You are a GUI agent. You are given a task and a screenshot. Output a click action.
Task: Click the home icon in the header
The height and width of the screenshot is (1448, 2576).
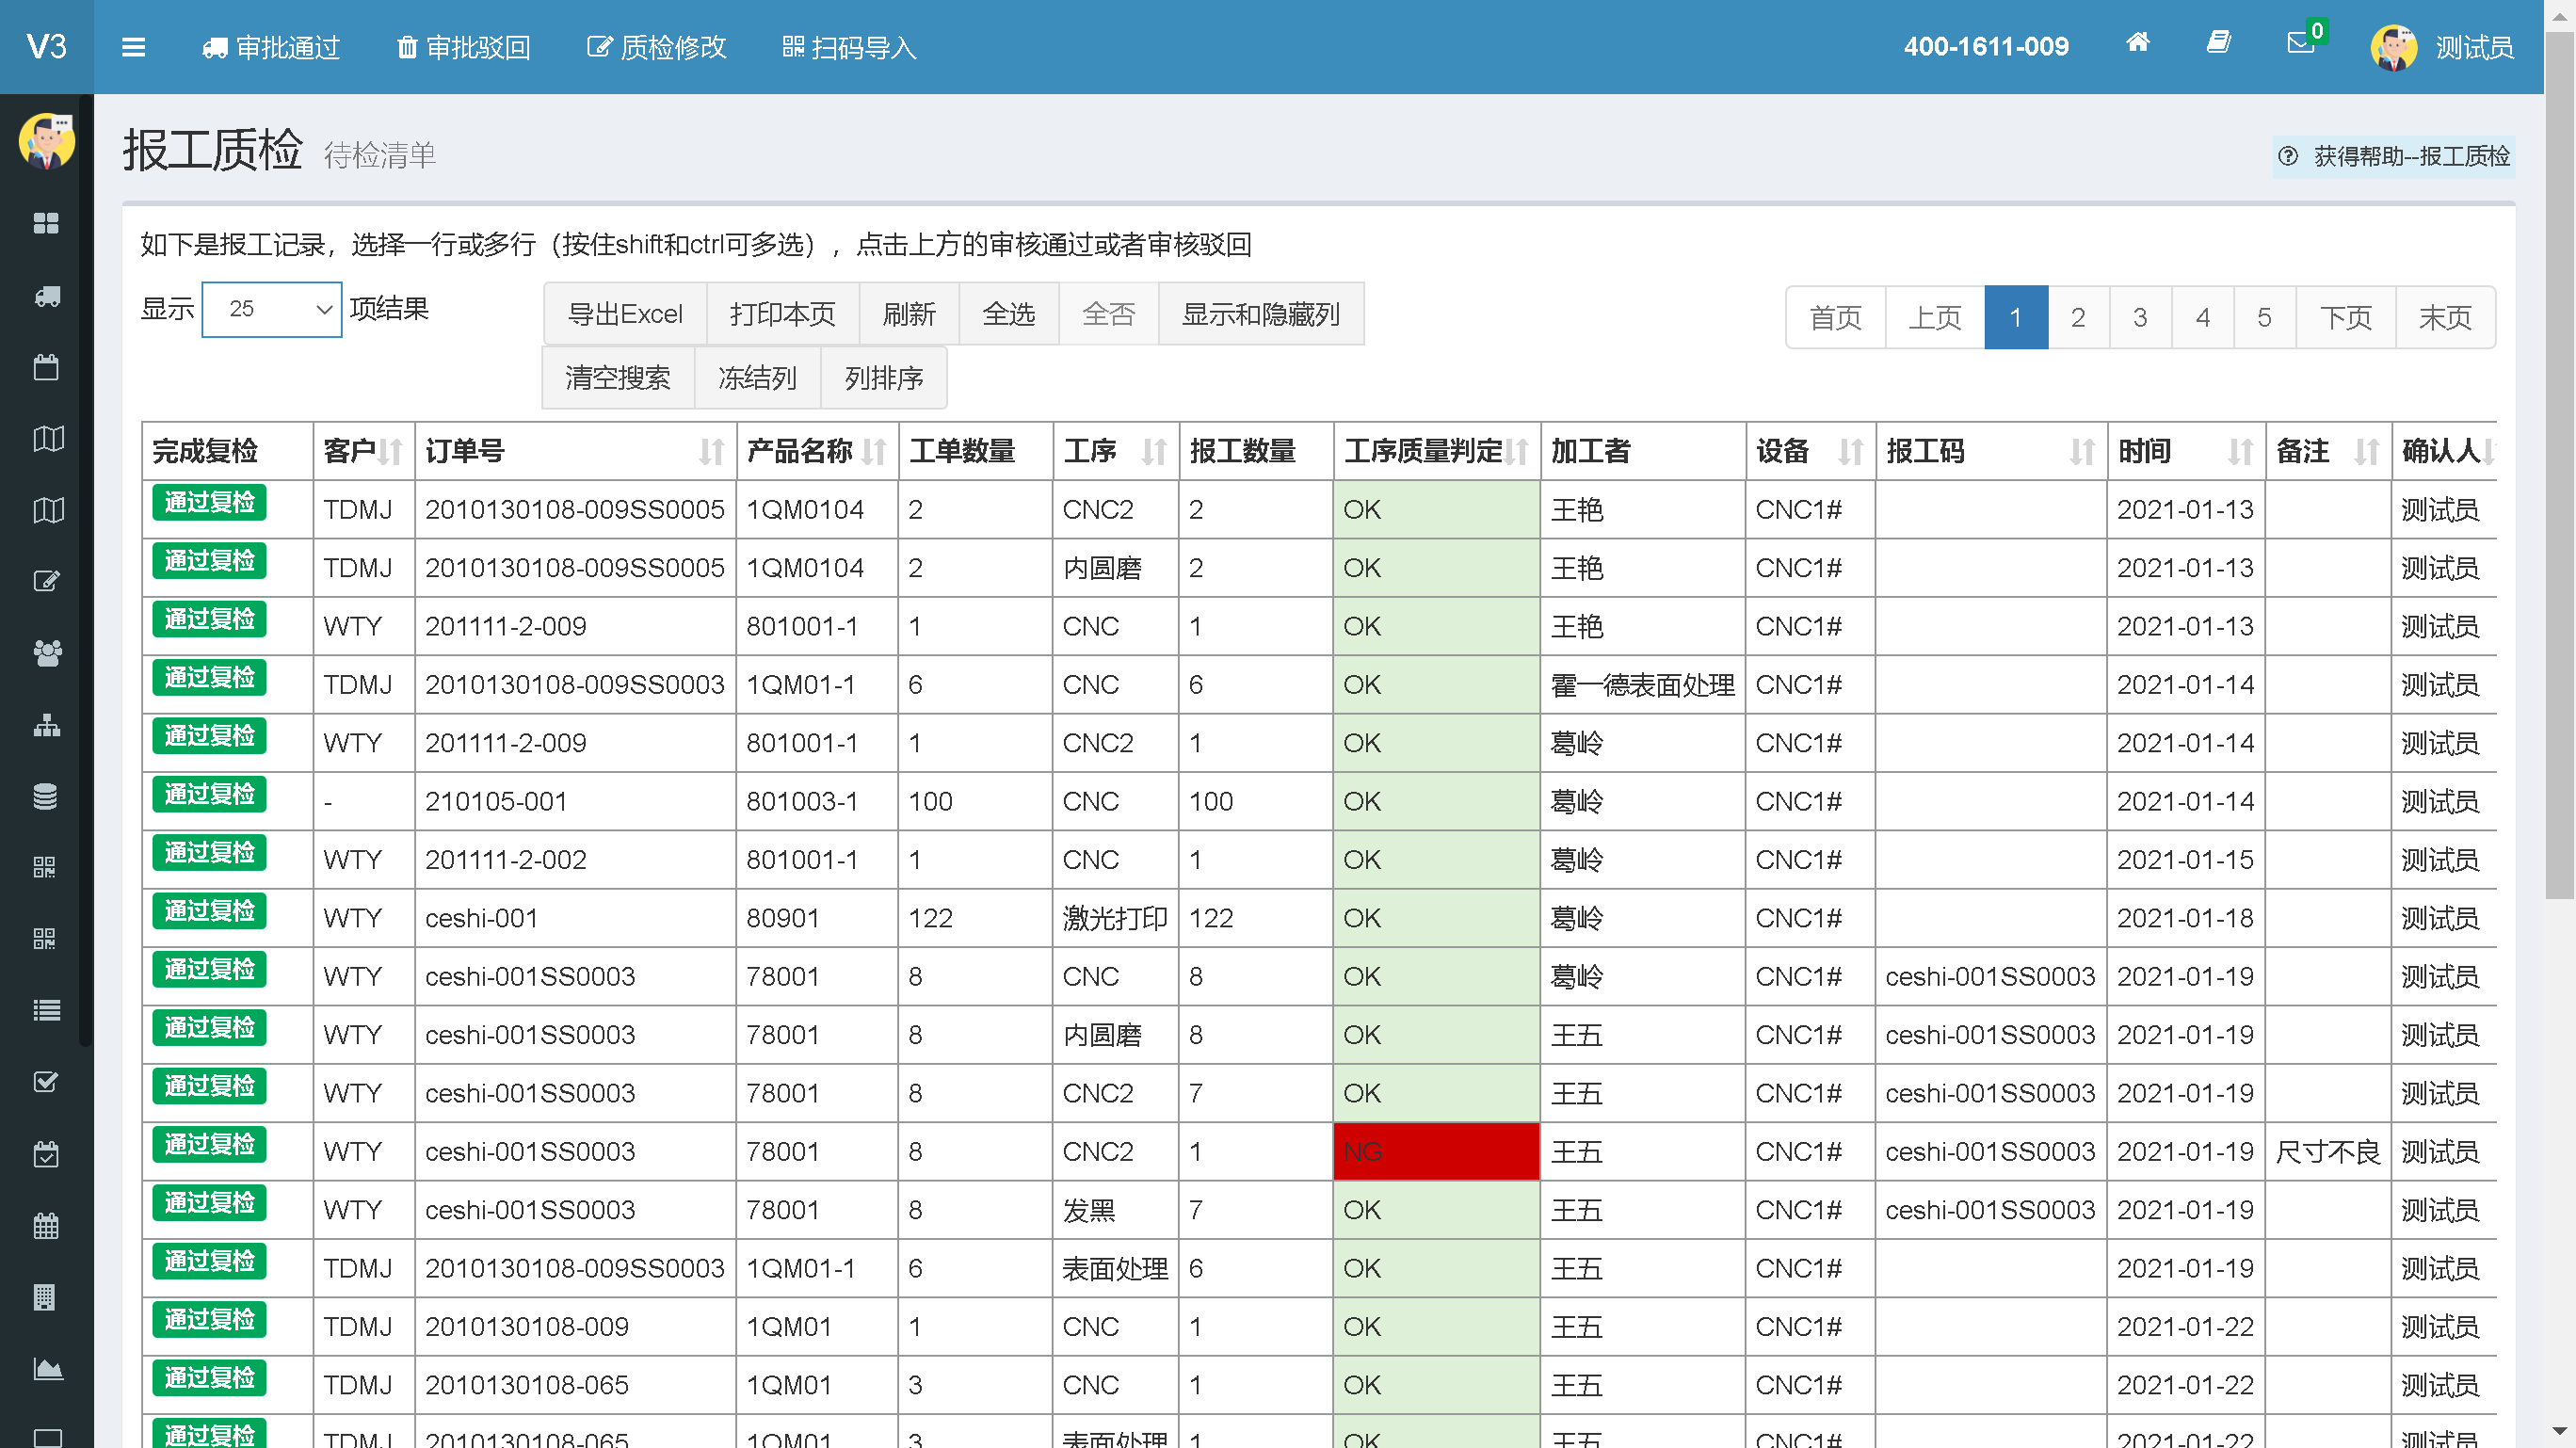(x=2137, y=42)
